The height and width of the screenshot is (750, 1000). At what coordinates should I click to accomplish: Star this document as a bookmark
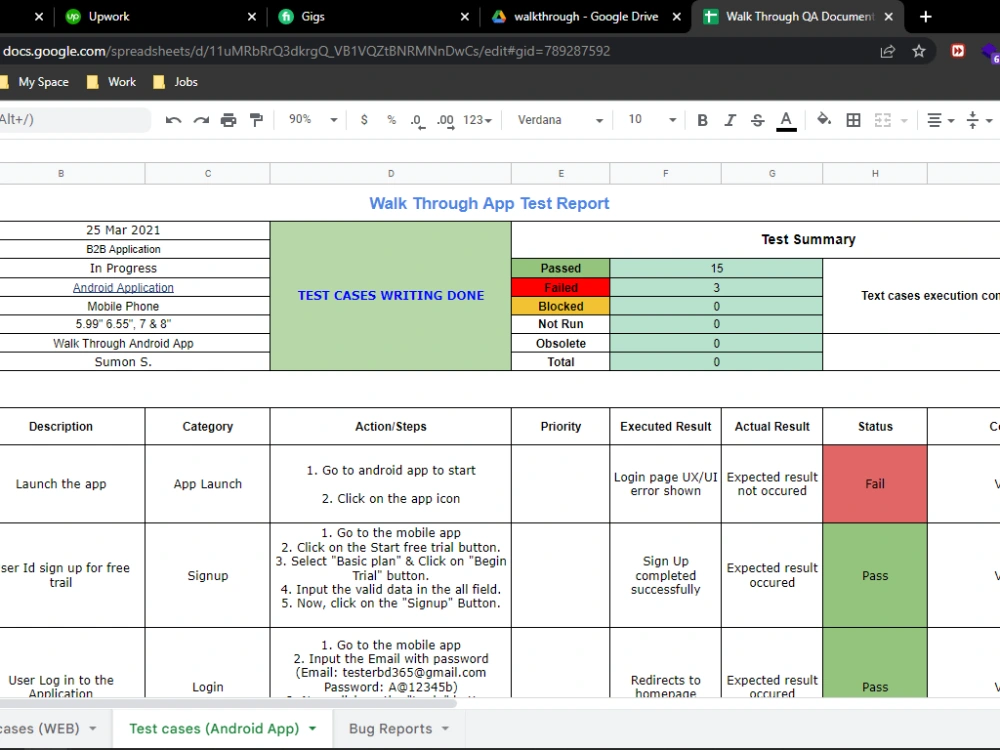(919, 51)
